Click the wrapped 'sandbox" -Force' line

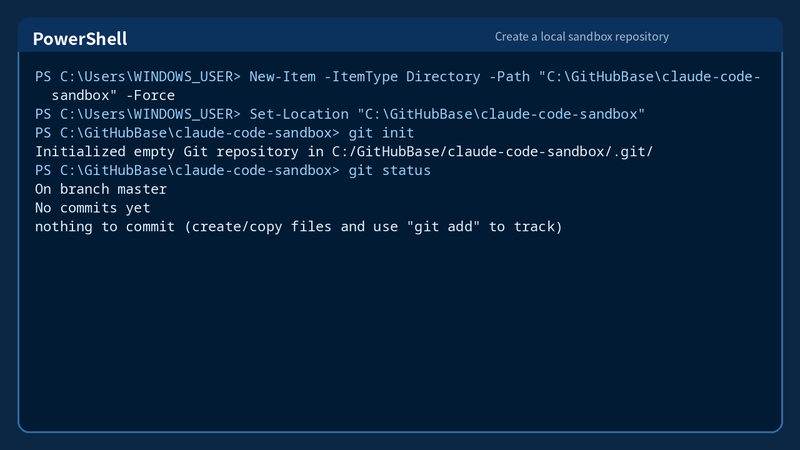[x=113, y=95]
